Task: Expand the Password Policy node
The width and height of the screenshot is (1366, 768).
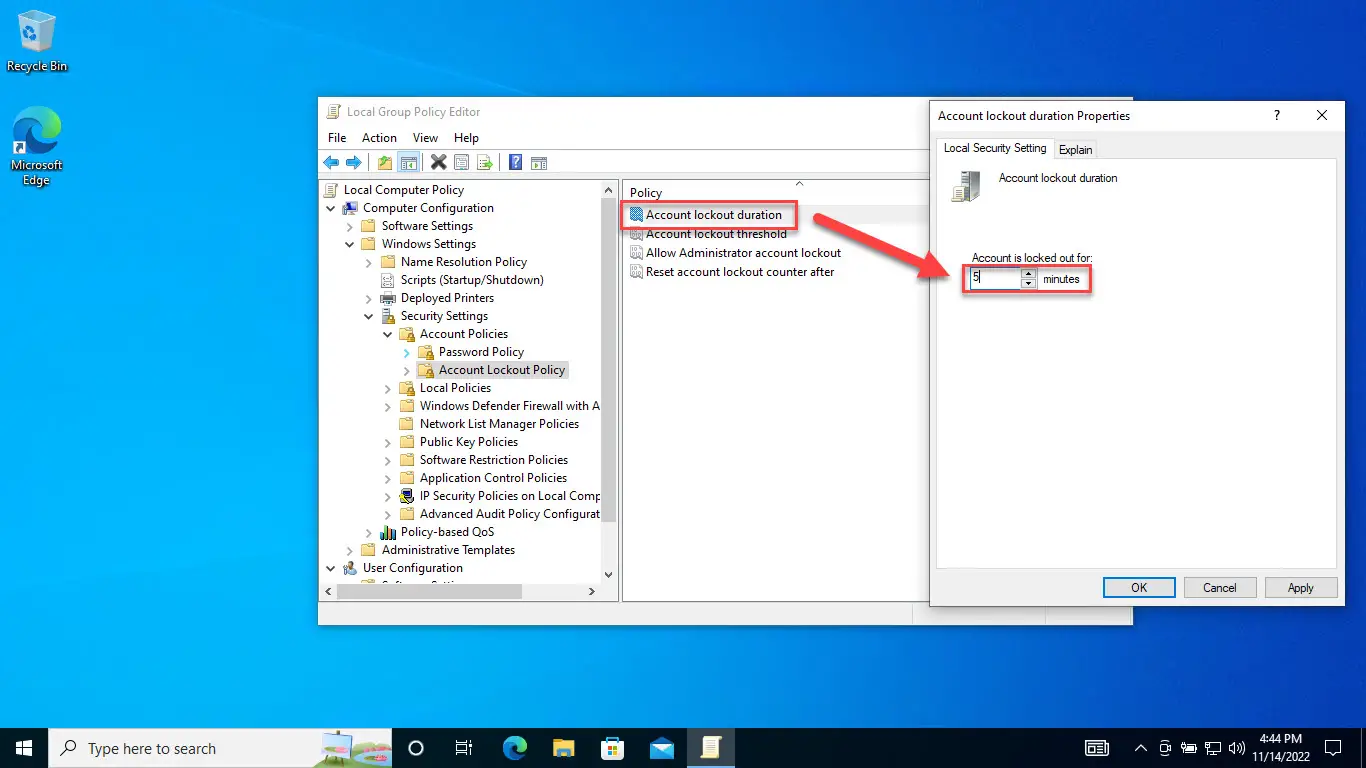Action: click(407, 352)
